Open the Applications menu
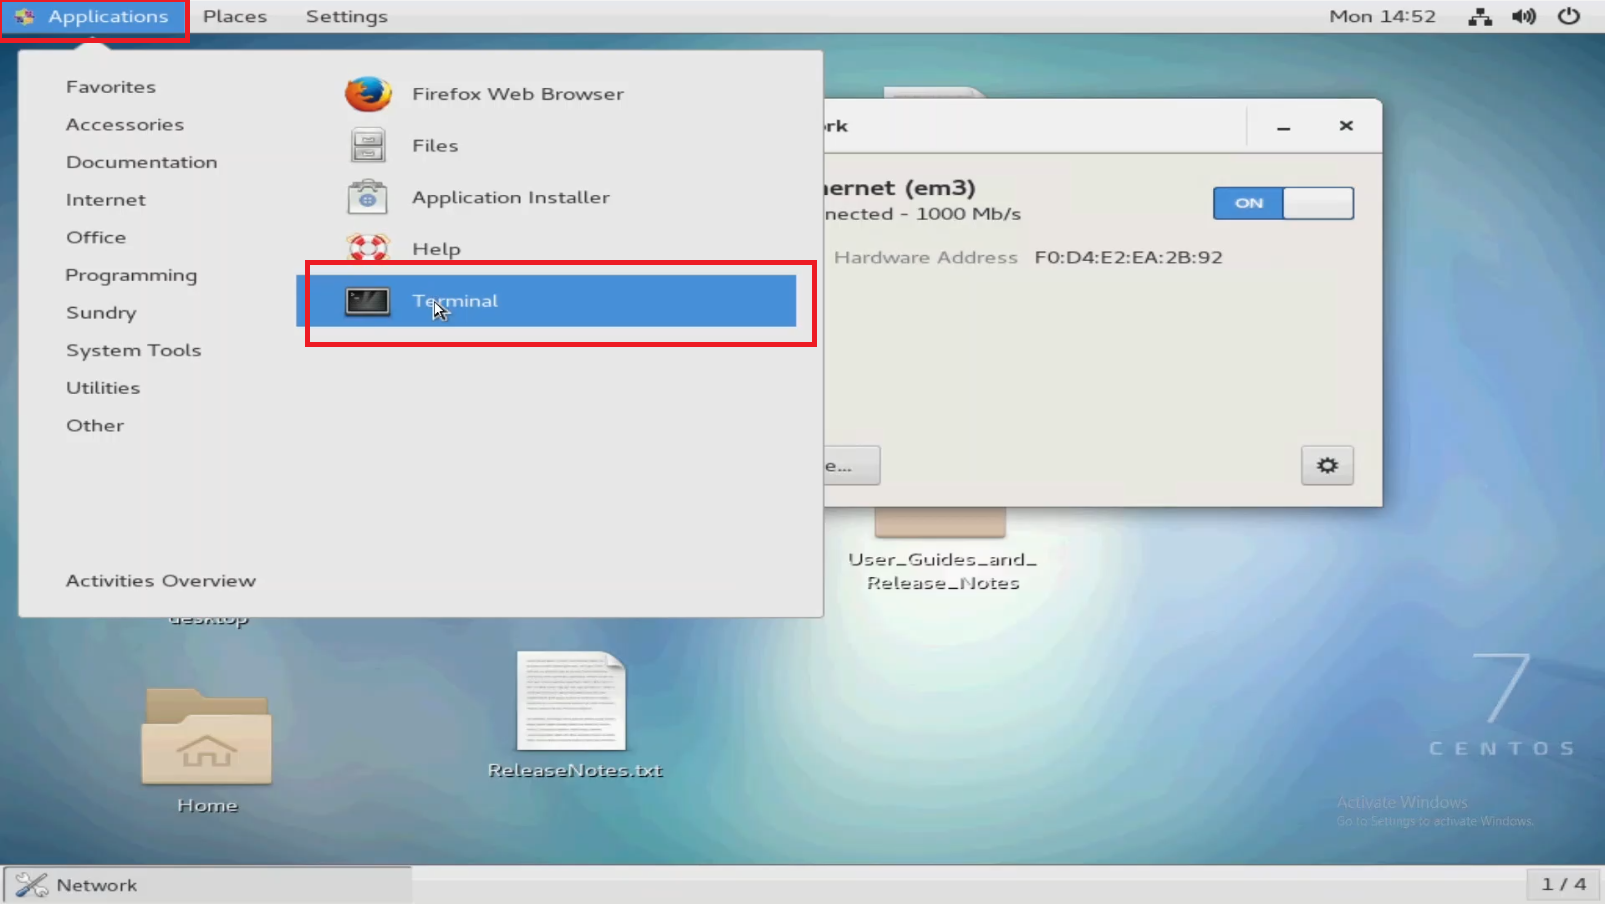Screen dimensions: 1605x904 (94, 17)
